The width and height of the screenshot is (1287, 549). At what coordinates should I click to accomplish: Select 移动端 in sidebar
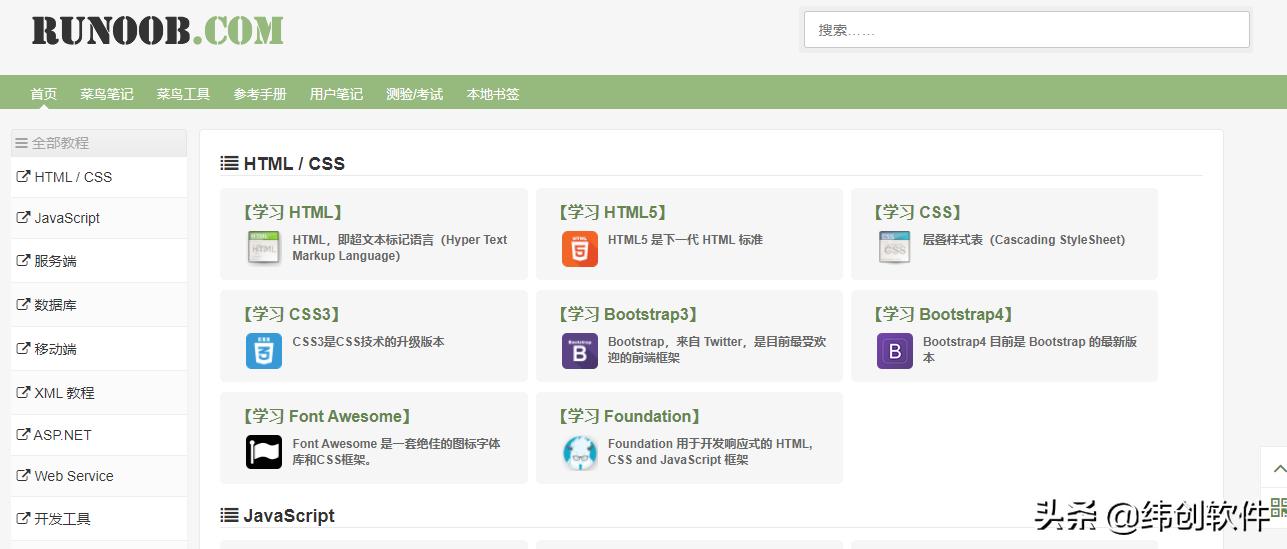pyautogui.click(x=99, y=349)
